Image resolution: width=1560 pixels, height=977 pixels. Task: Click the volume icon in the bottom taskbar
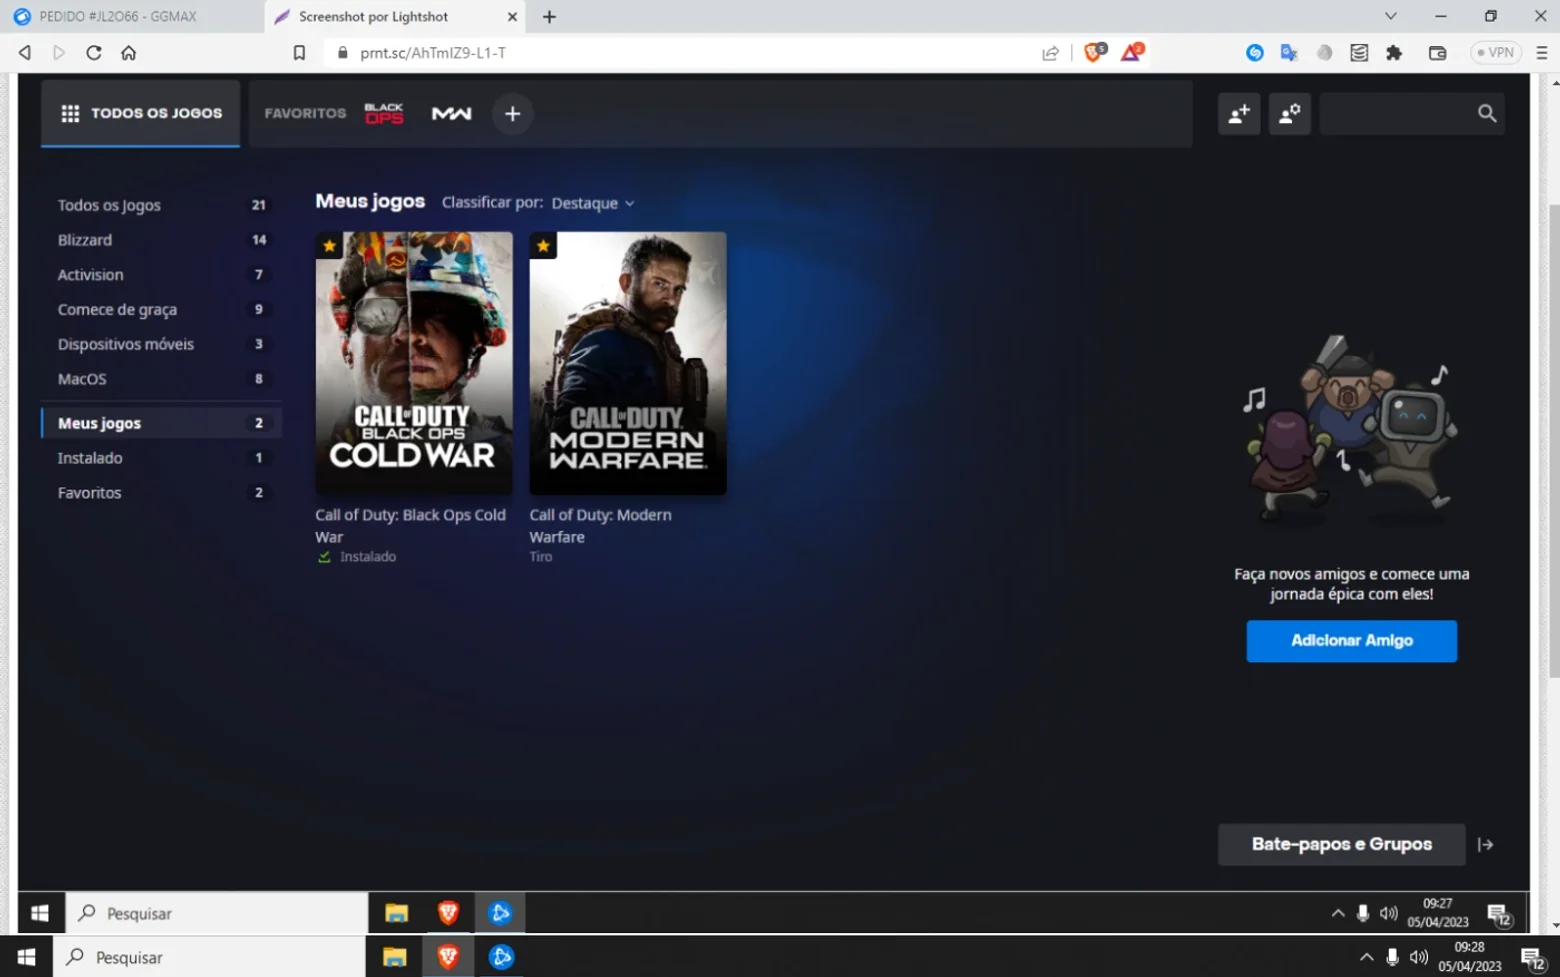coord(1418,957)
